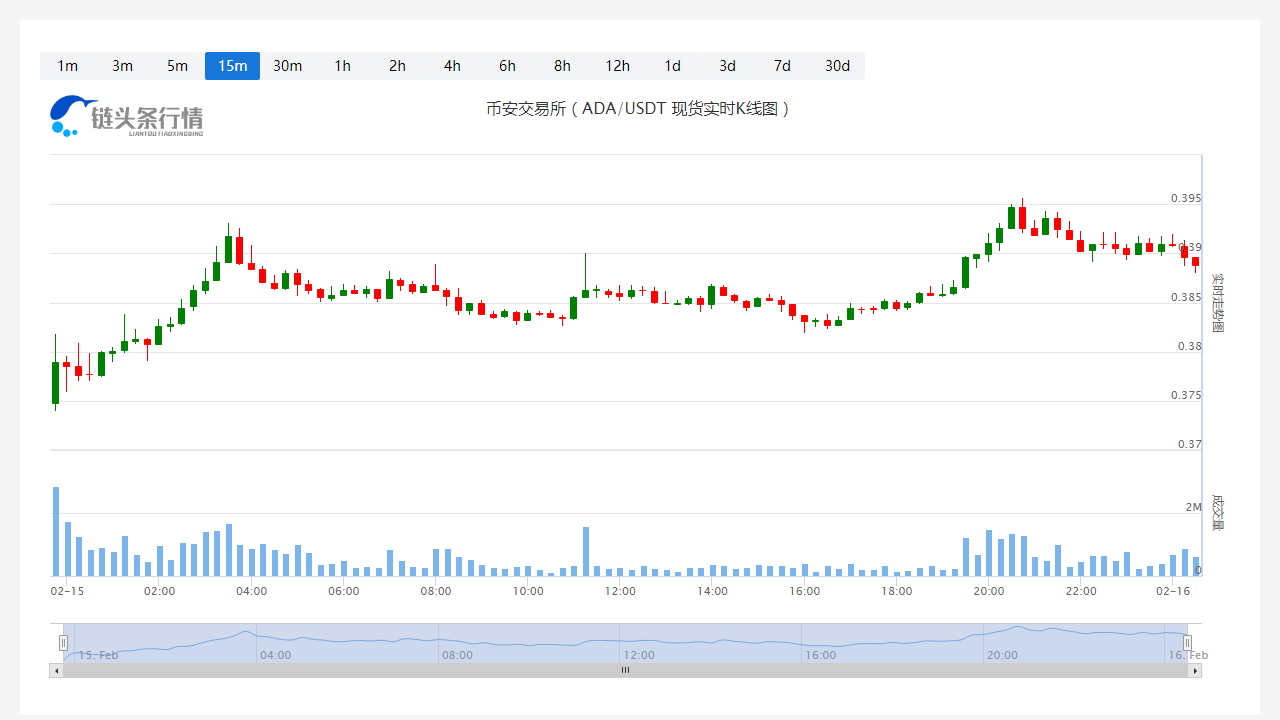This screenshot has height=720, width=1280.
Task: Select the 4h interval button
Action: coord(452,66)
